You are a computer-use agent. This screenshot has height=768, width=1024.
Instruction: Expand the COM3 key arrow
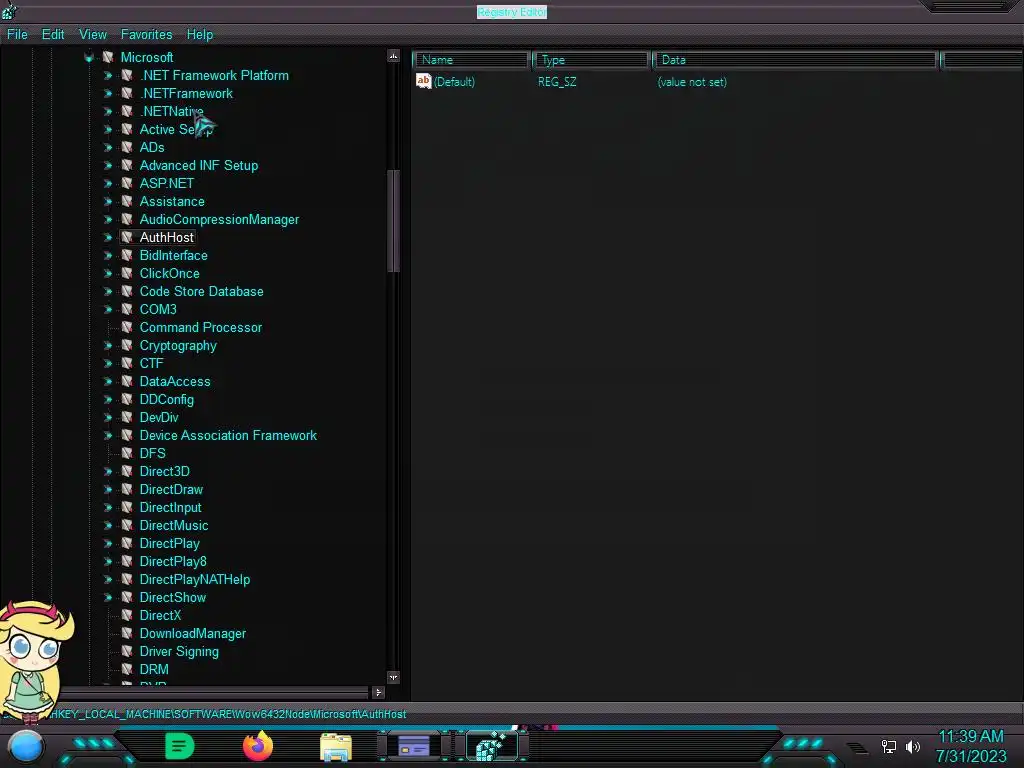click(x=108, y=310)
